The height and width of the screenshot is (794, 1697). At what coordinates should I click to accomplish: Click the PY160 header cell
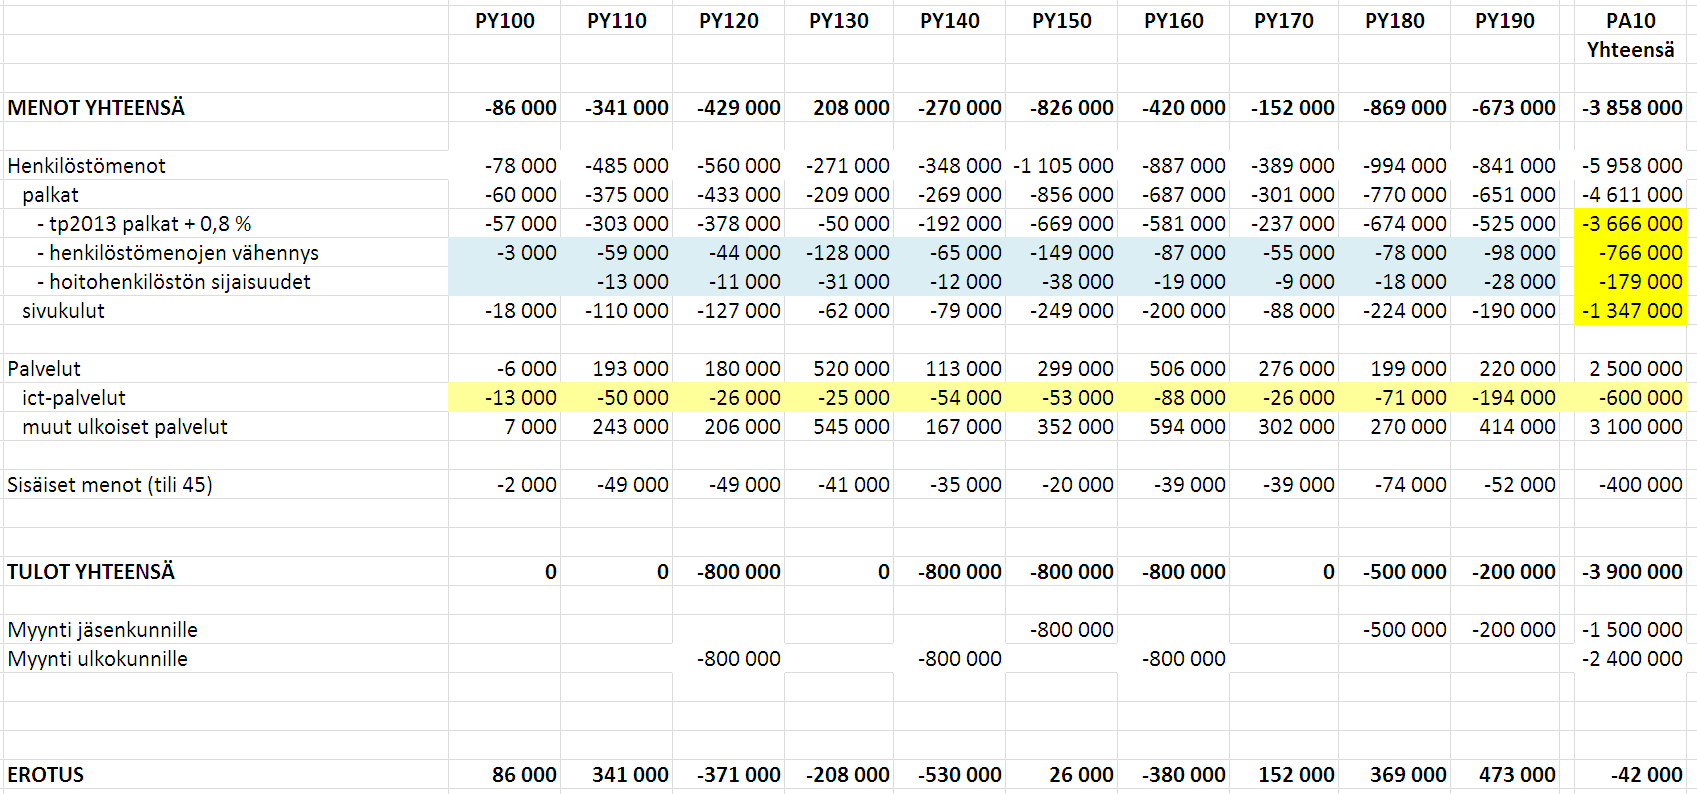(x=1174, y=21)
